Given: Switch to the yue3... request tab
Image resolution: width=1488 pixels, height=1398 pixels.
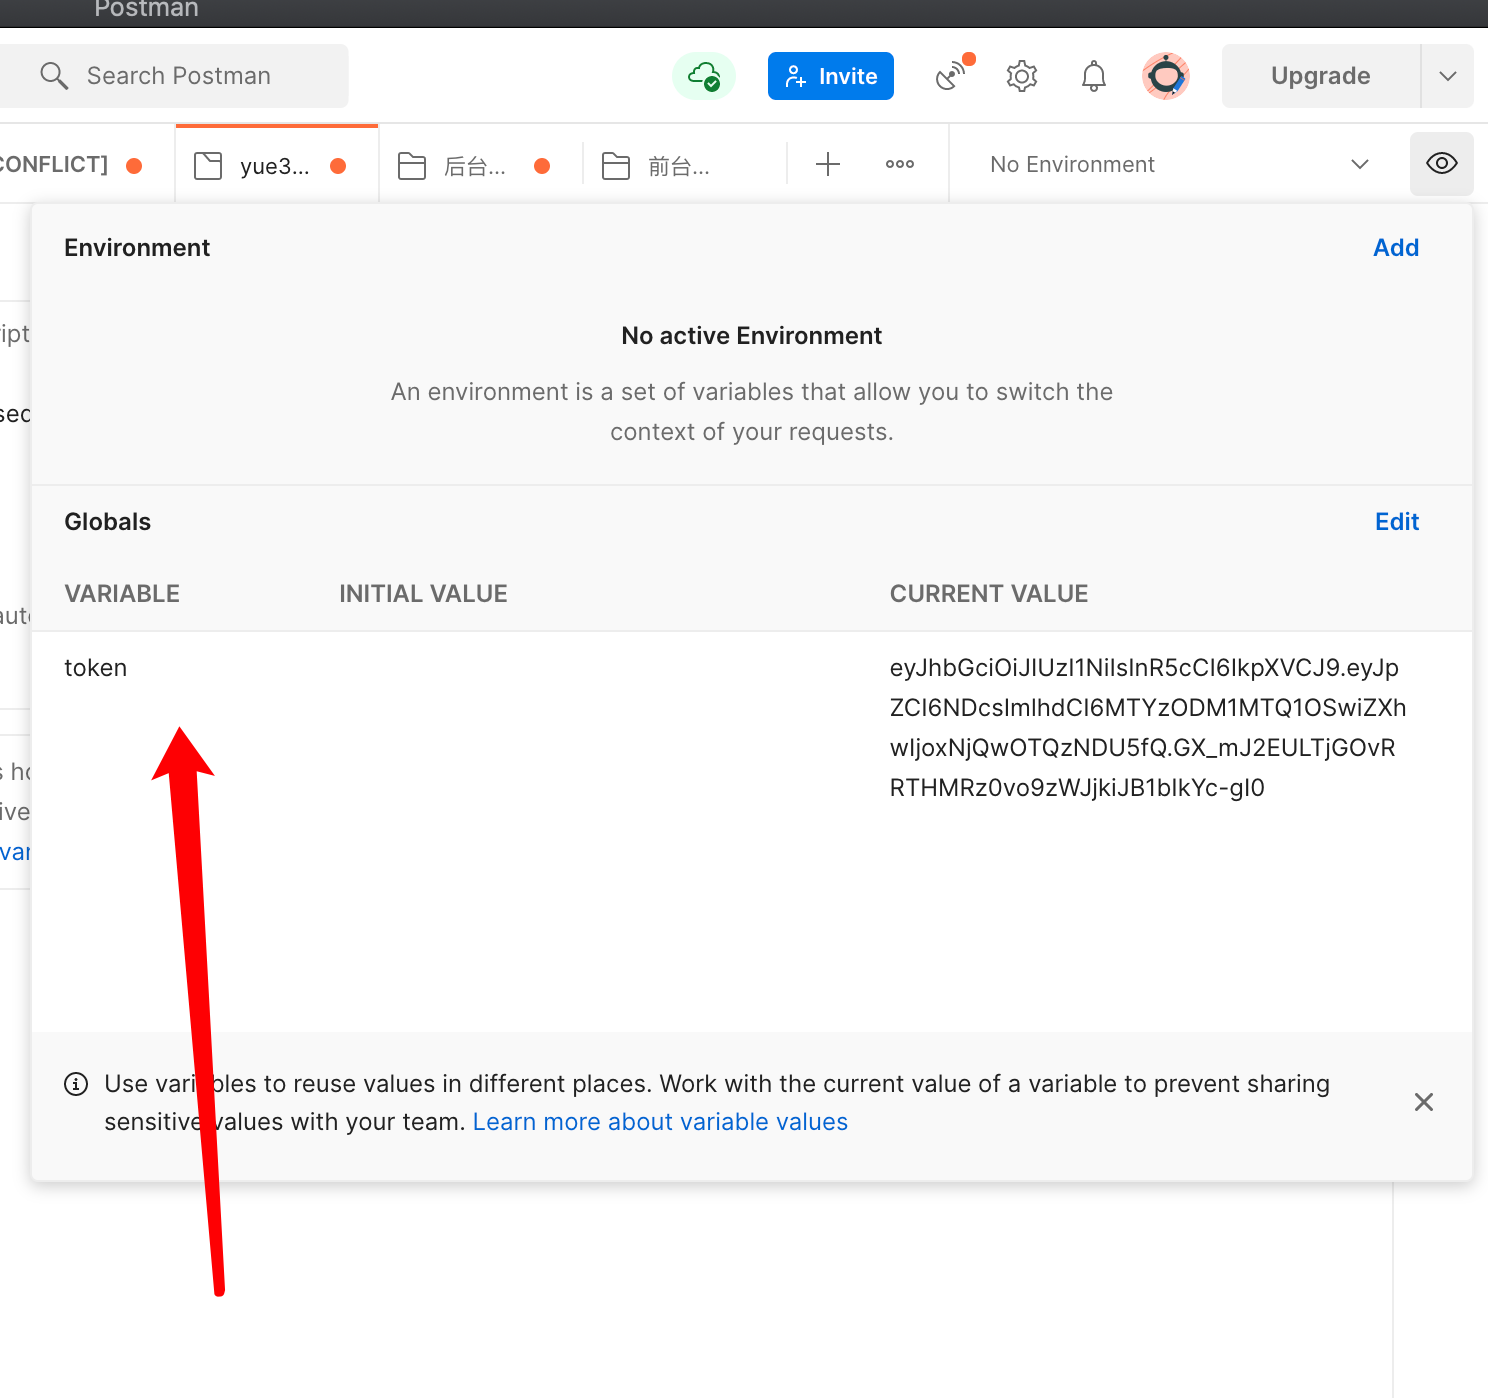Looking at the screenshot, I should click(274, 166).
